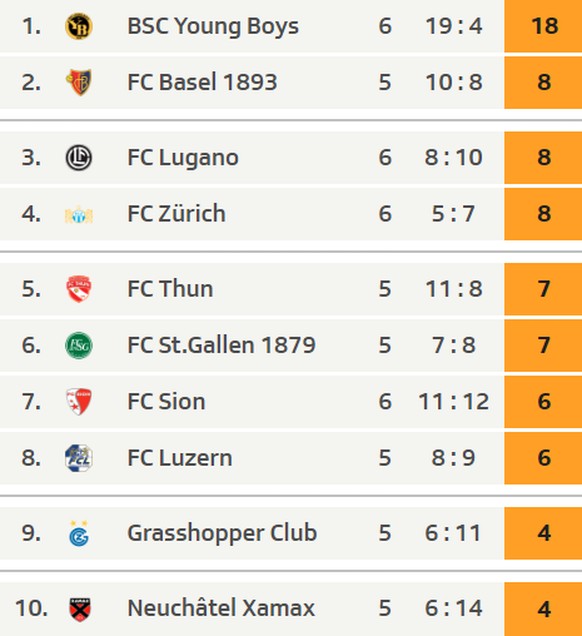Image resolution: width=582 pixels, height=636 pixels.
Task: Click the FC Luzern club crest
Action: click(79, 458)
